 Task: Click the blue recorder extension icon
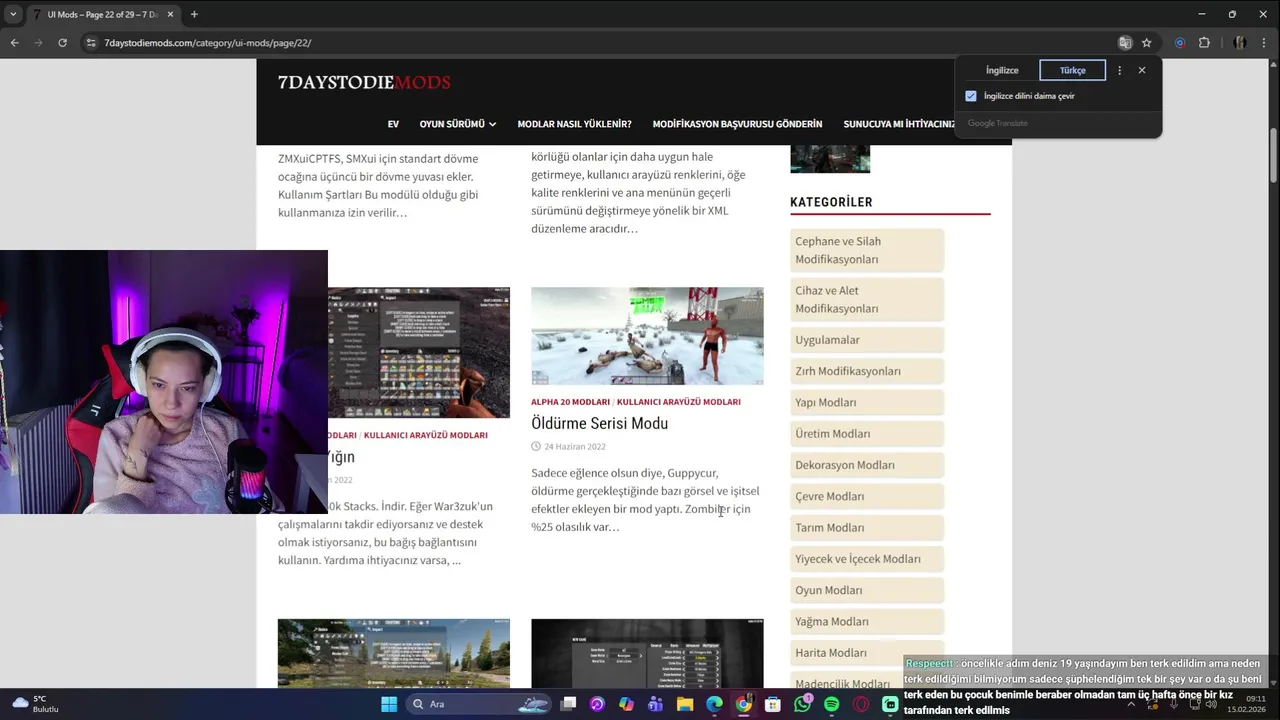[x=1180, y=43]
